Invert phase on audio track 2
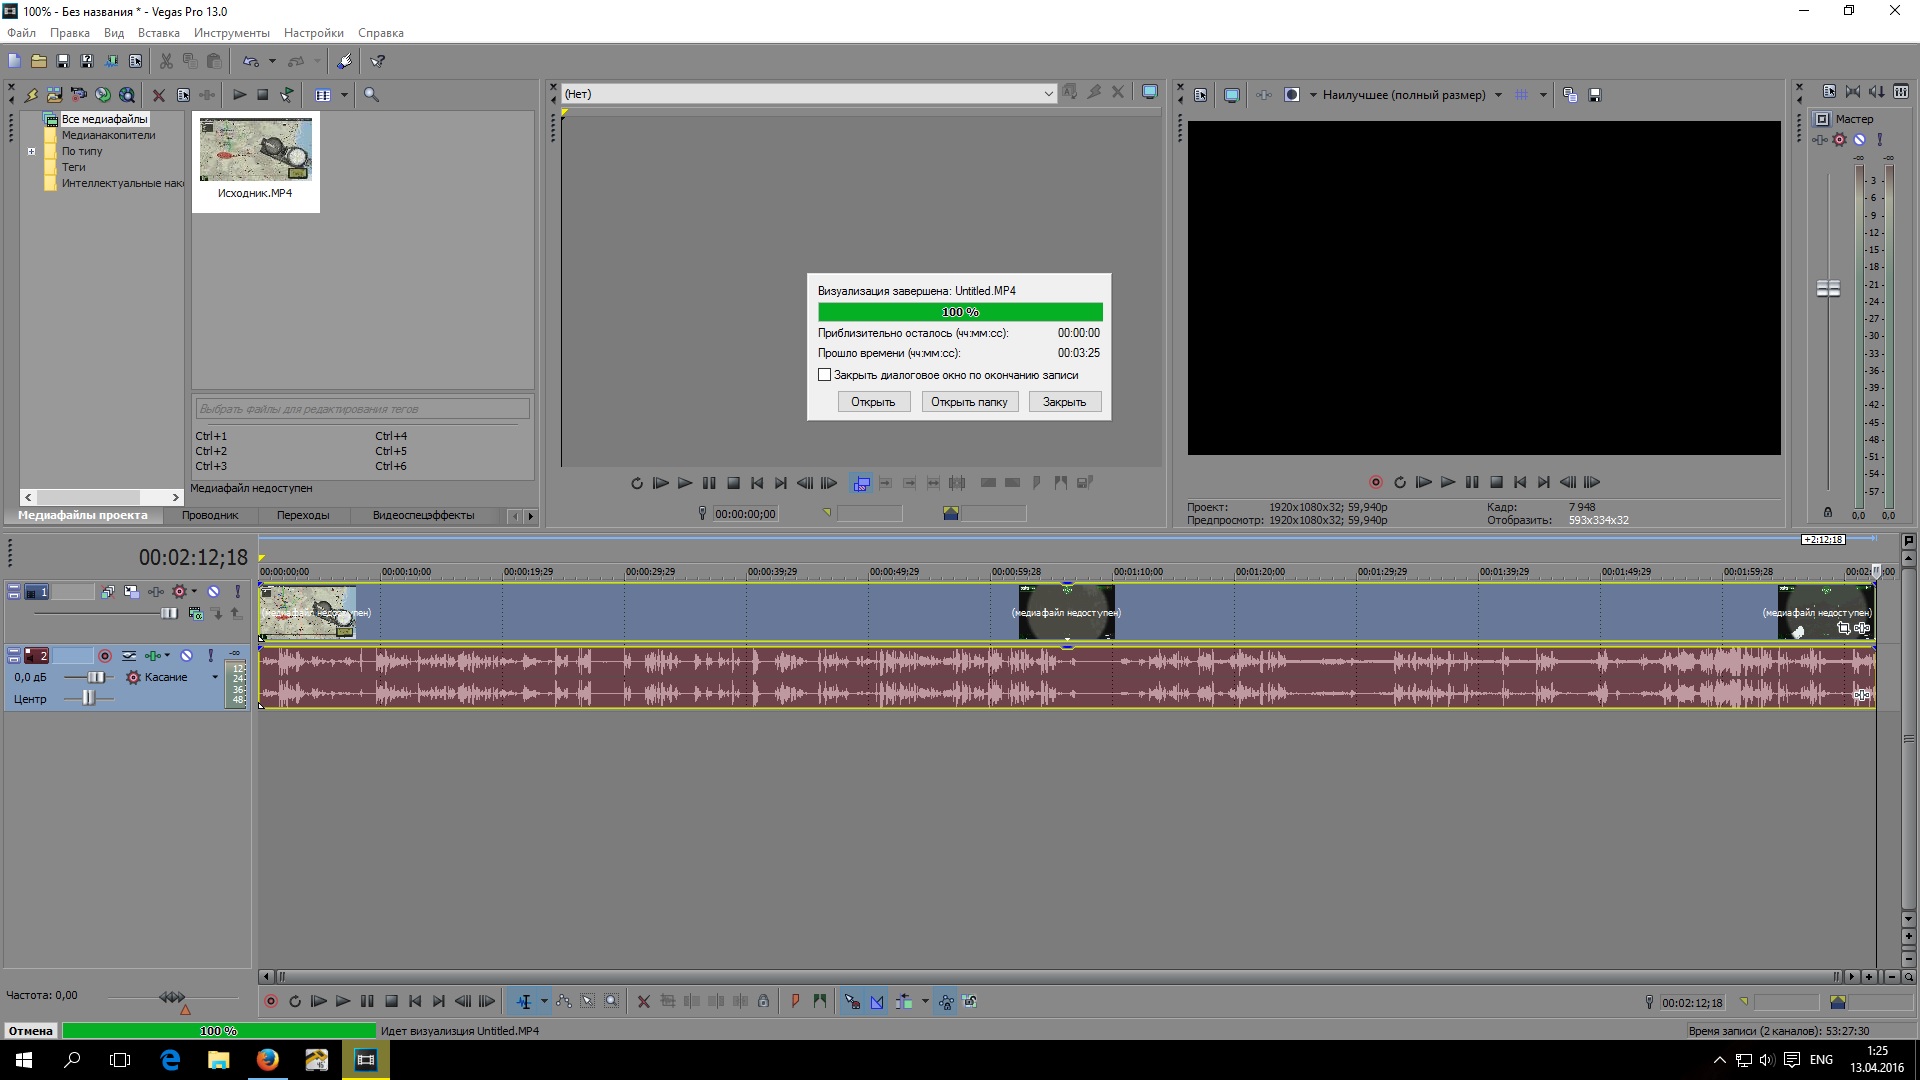The width and height of the screenshot is (1920, 1080). click(129, 656)
